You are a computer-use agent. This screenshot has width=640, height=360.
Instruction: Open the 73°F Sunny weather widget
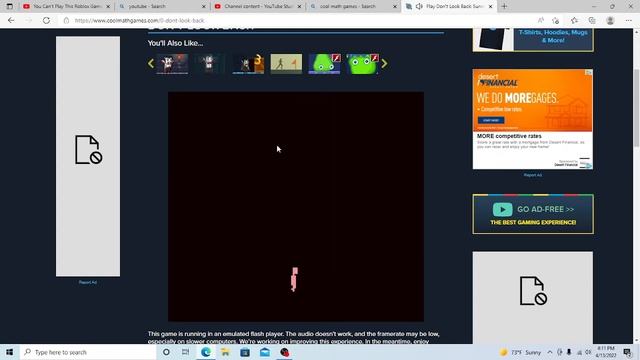[x=520, y=352]
